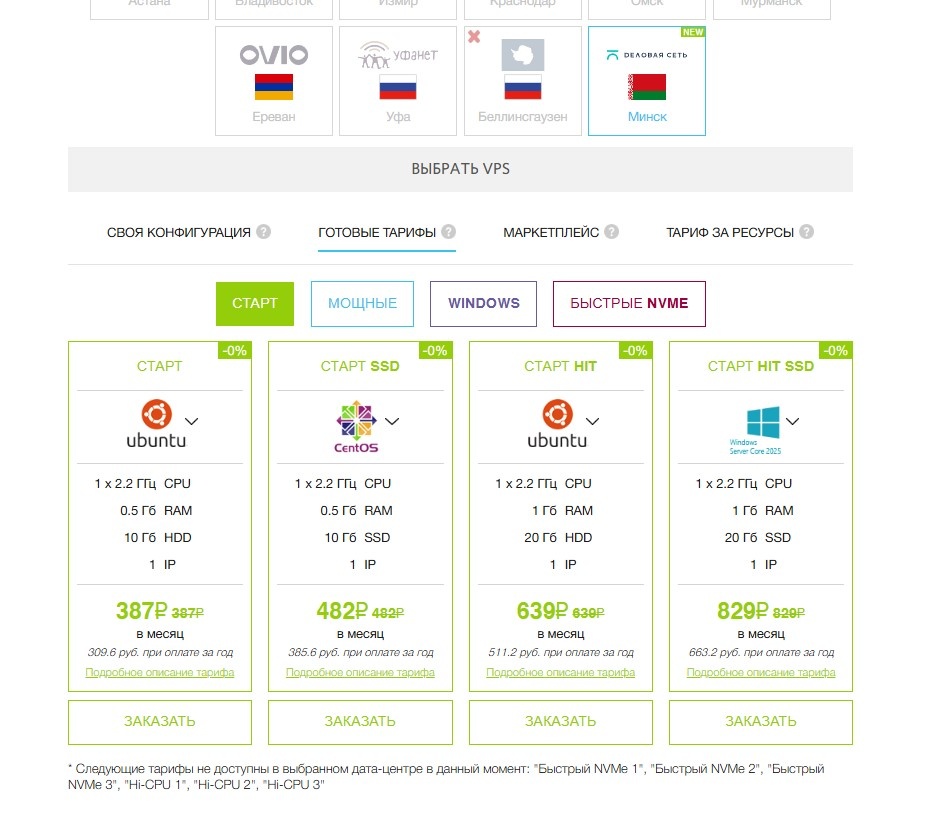Switch to the Маркетплейс tab
945x814 pixels.
(x=551, y=232)
